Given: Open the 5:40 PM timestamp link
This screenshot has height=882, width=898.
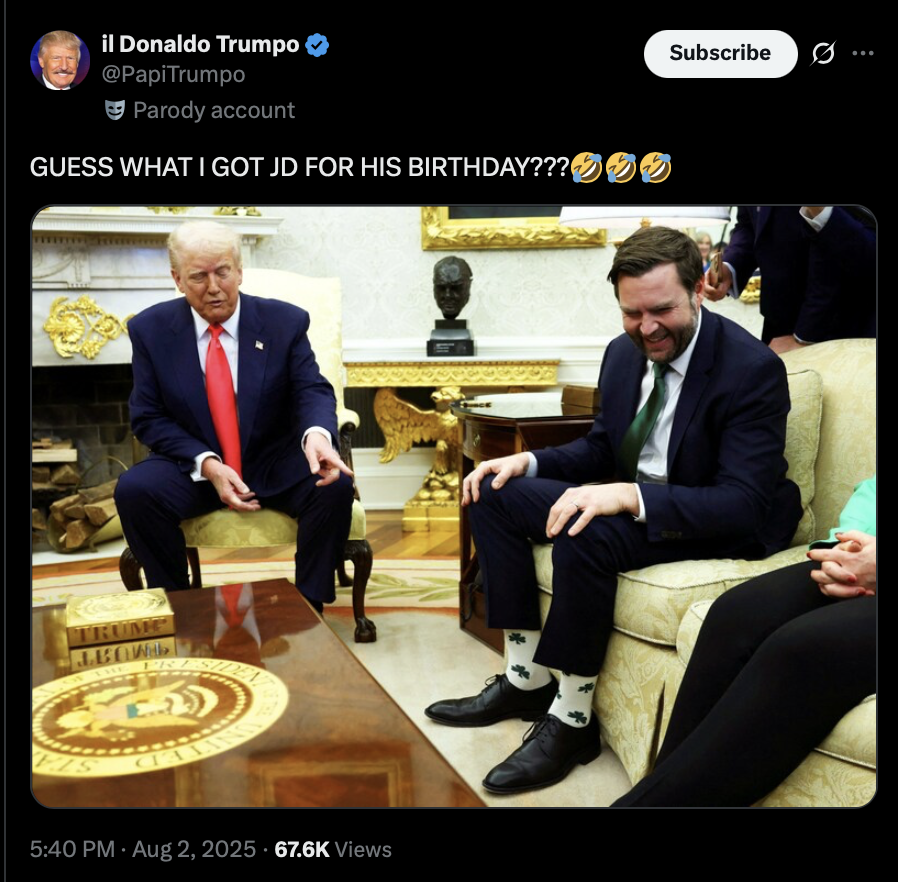Looking at the screenshot, I should (x=72, y=849).
